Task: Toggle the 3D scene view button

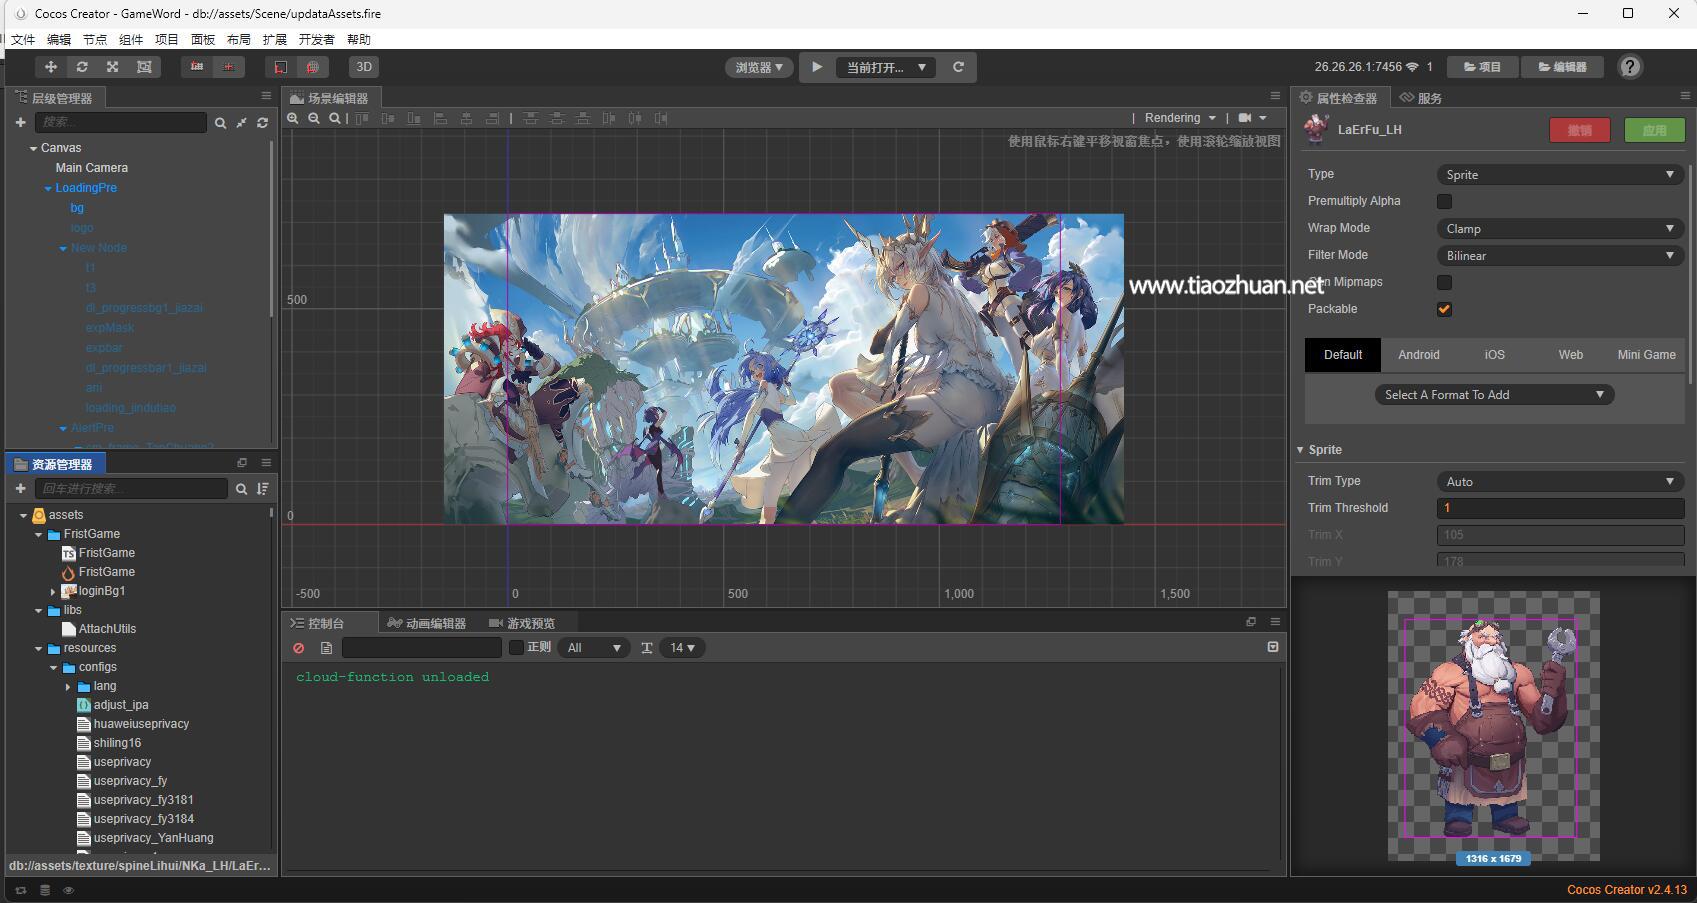Action: pos(364,67)
